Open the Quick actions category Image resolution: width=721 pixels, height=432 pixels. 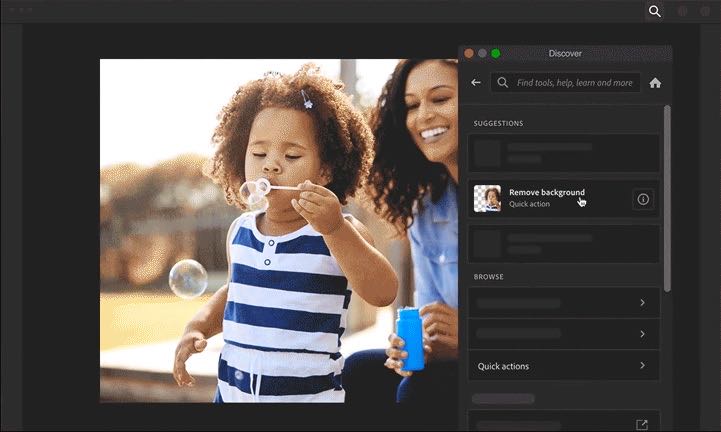(x=564, y=366)
